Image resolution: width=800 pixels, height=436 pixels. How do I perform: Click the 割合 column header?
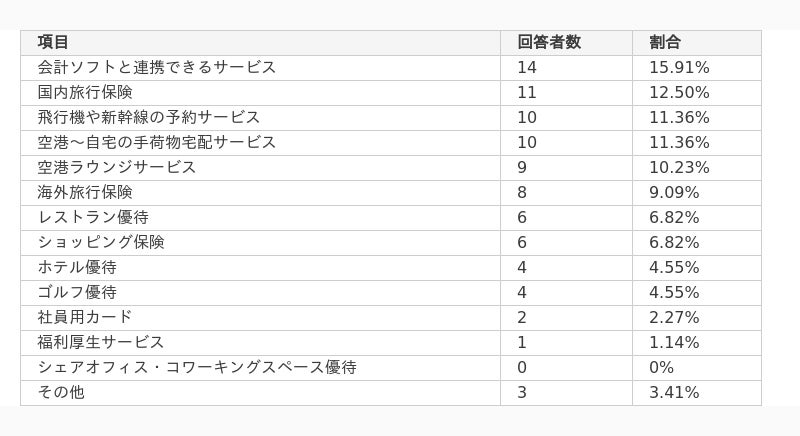click(x=697, y=43)
